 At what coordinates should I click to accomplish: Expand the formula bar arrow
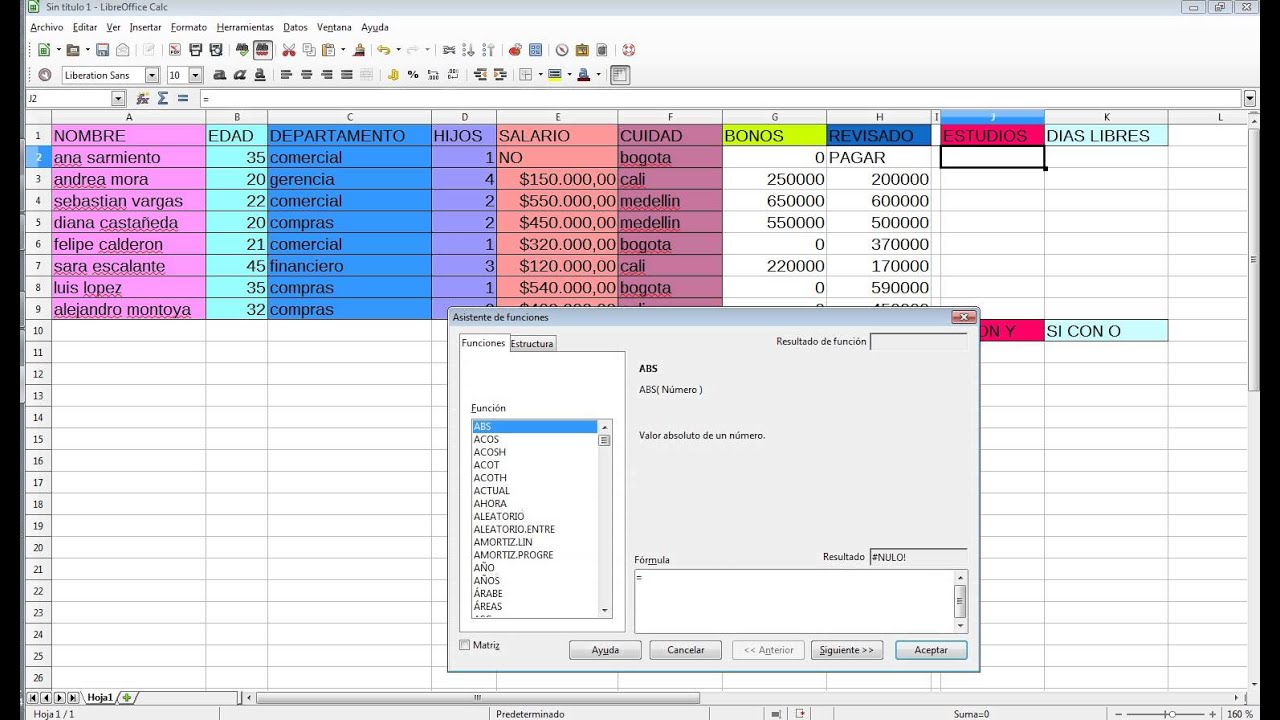[x=1249, y=98]
